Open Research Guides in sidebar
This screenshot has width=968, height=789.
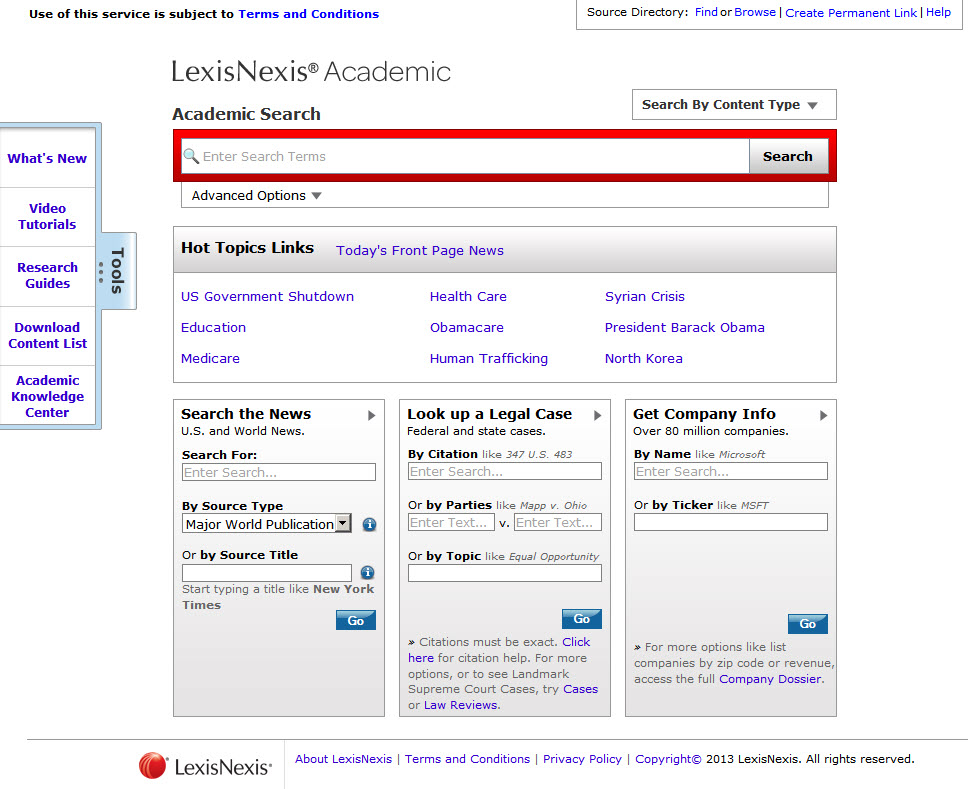pyautogui.click(x=48, y=275)
